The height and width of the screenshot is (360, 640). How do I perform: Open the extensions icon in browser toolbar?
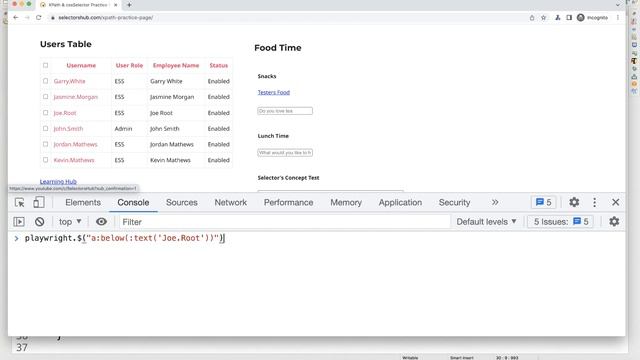click(558, 18)
